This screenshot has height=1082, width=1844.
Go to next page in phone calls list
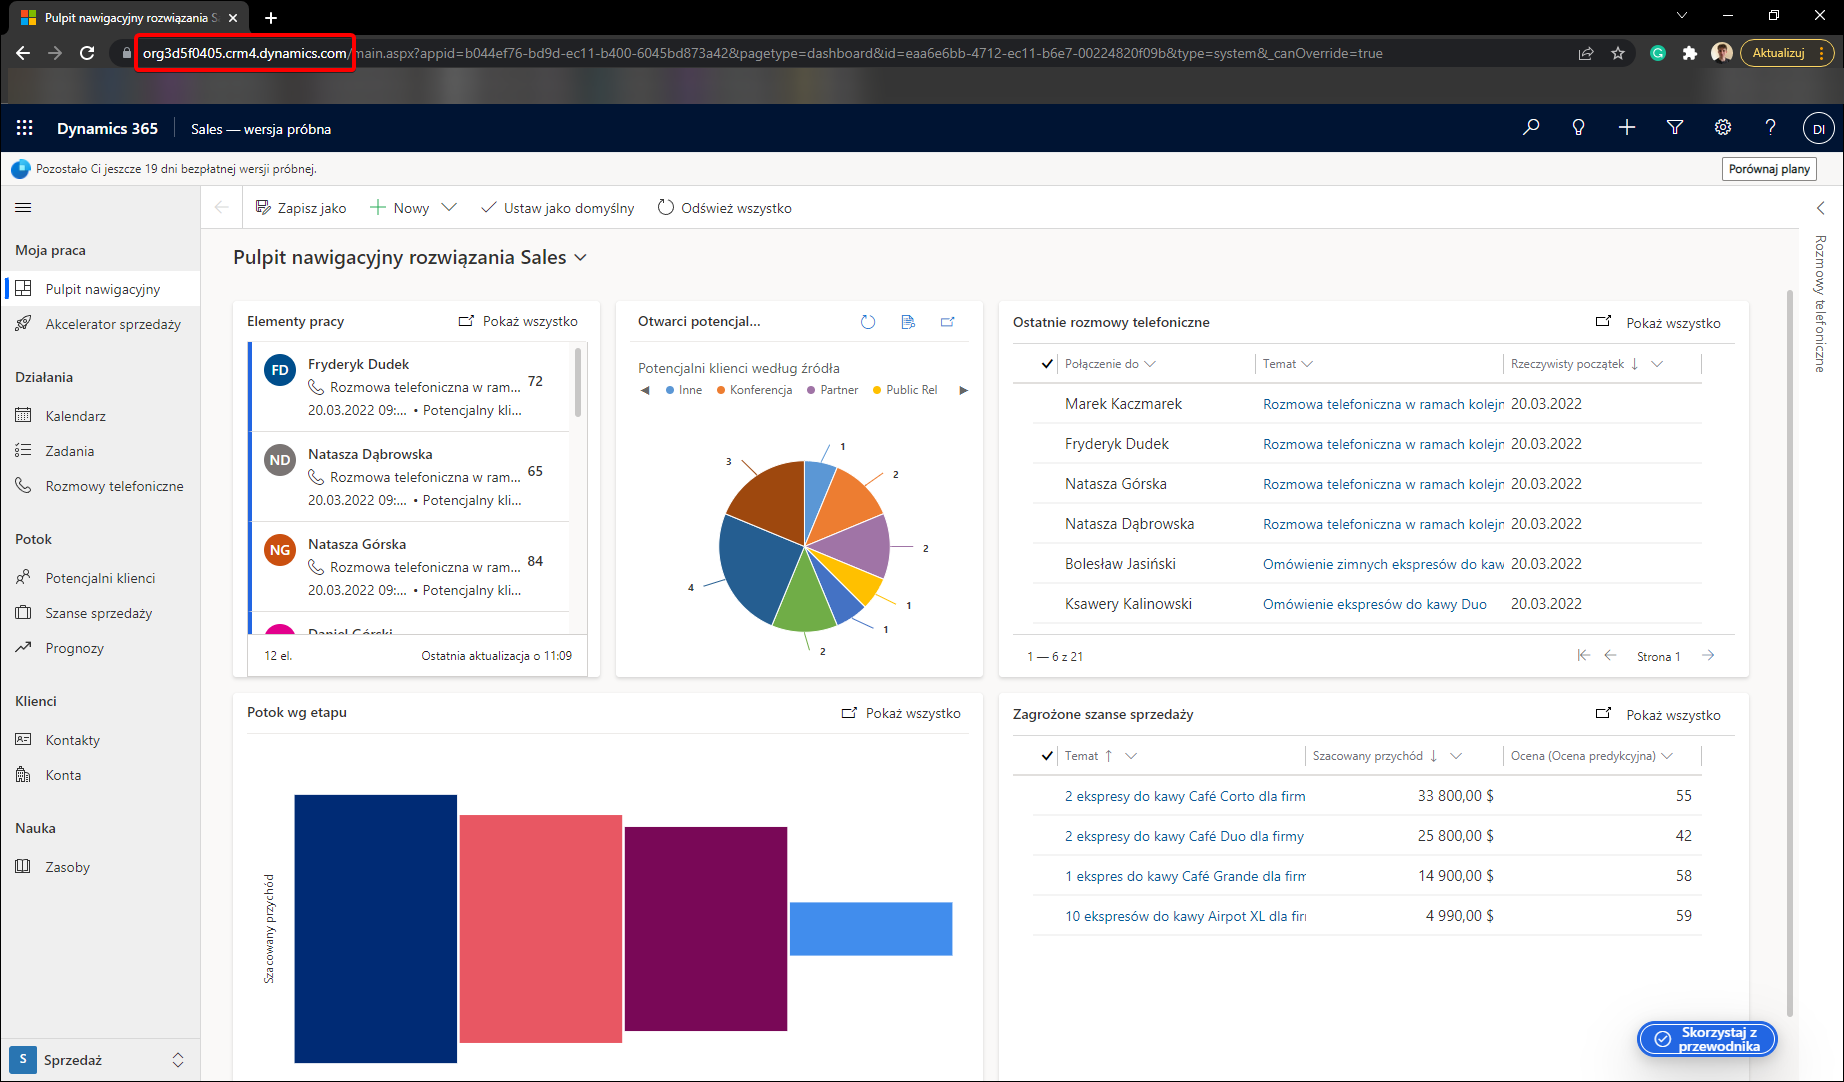click(1708, 656)
